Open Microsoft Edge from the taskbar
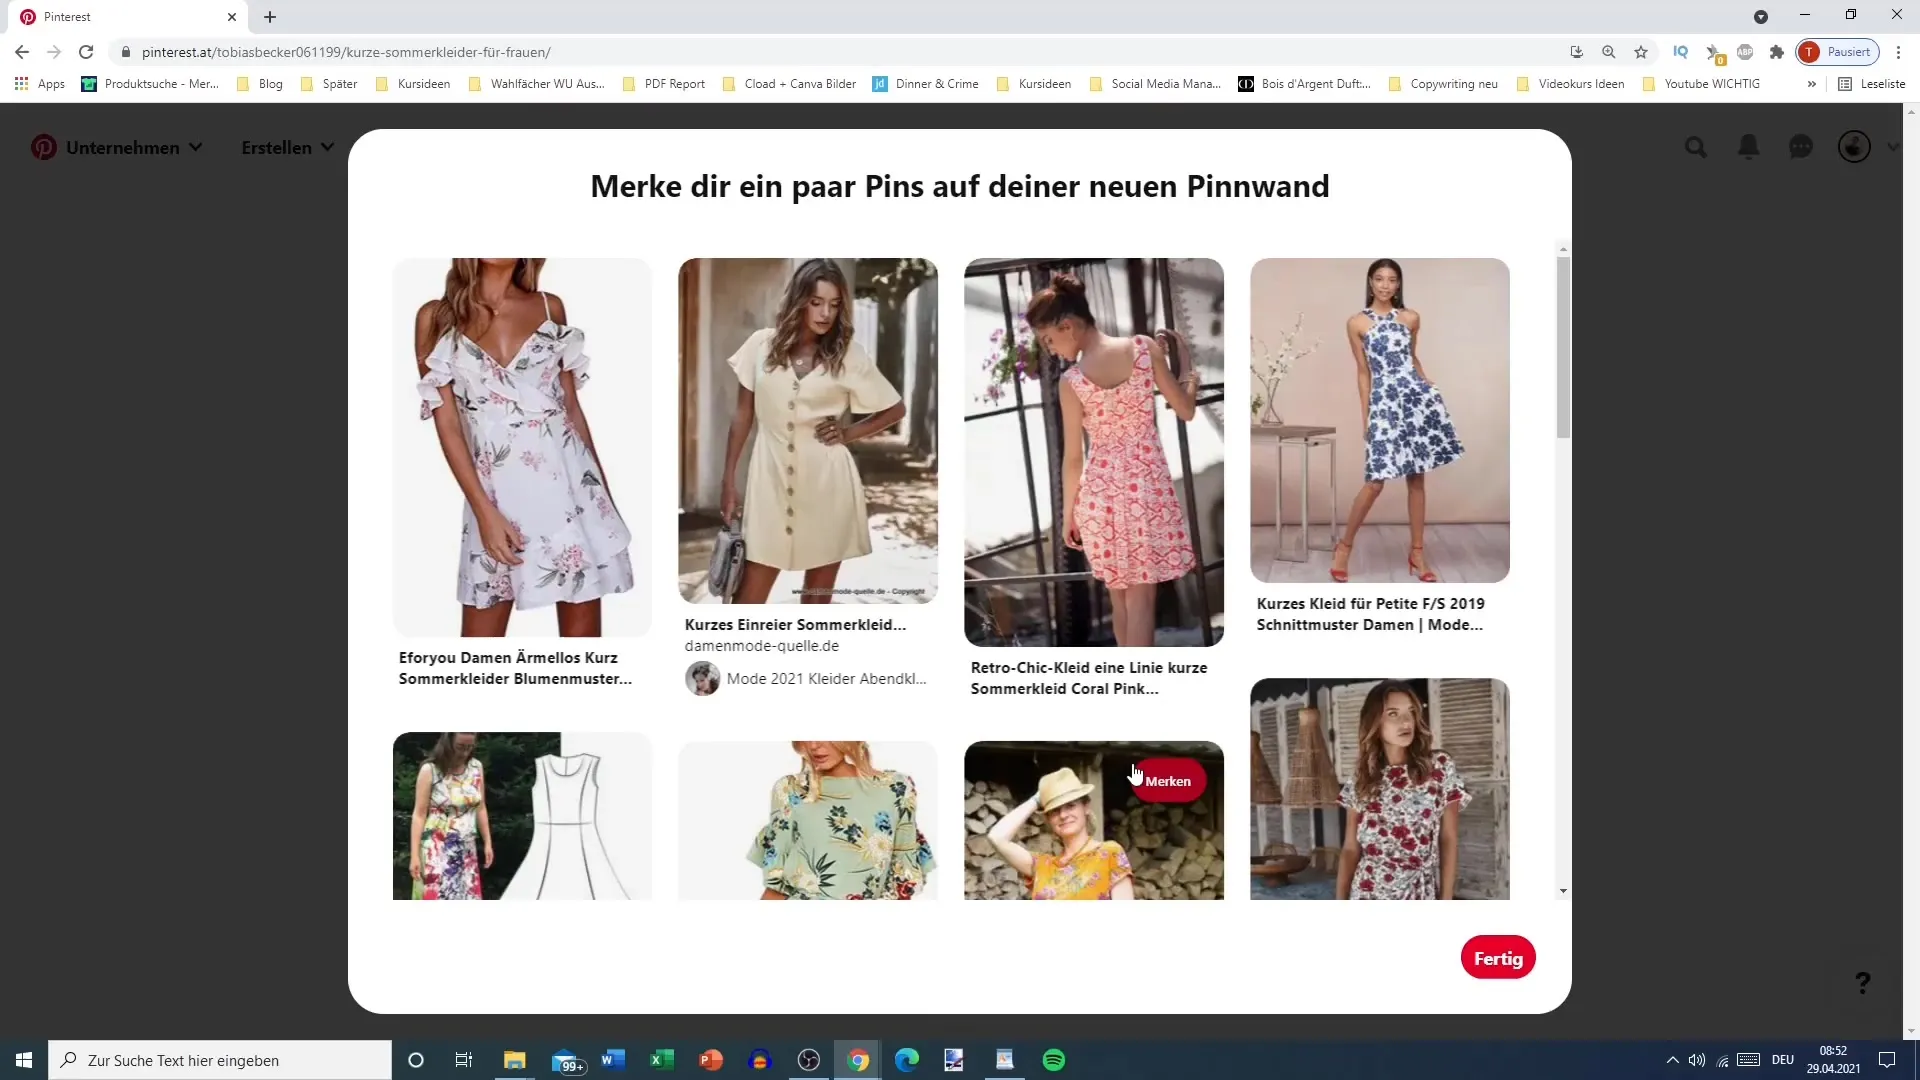This screenshot has width=1920, height=1080. coord(907,1060)
